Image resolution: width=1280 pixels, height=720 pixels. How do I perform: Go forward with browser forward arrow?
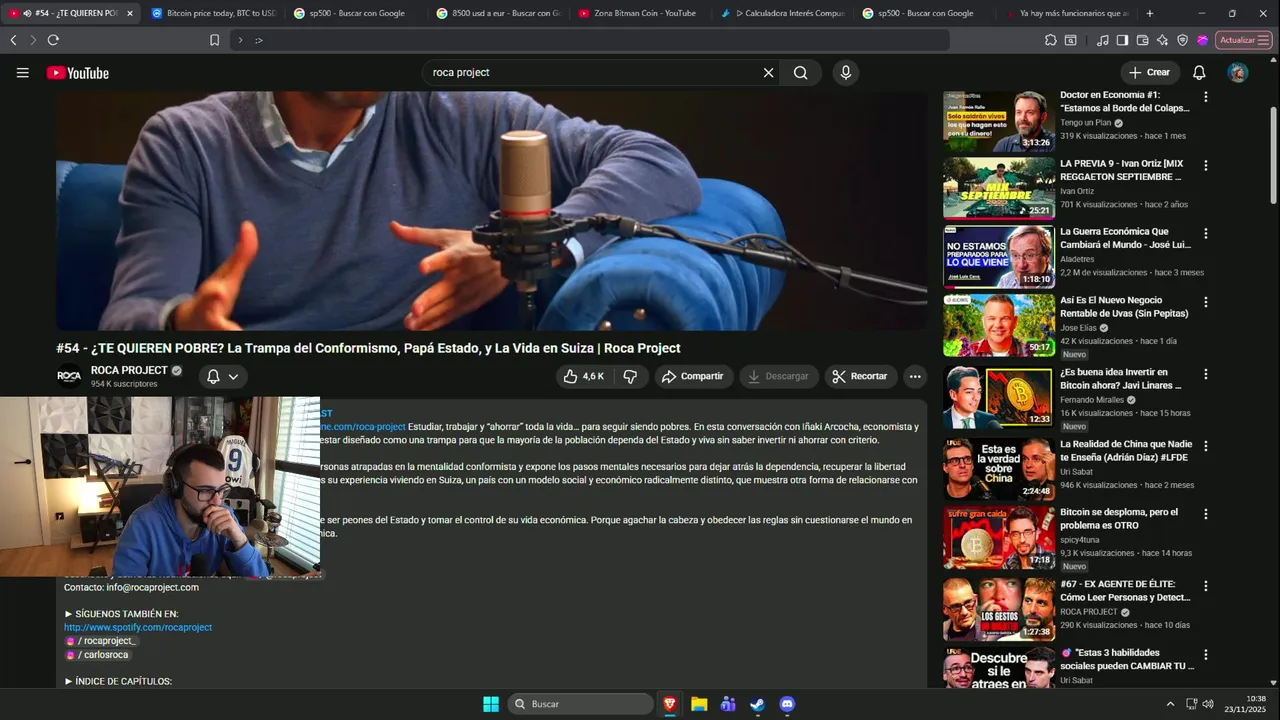33,40
